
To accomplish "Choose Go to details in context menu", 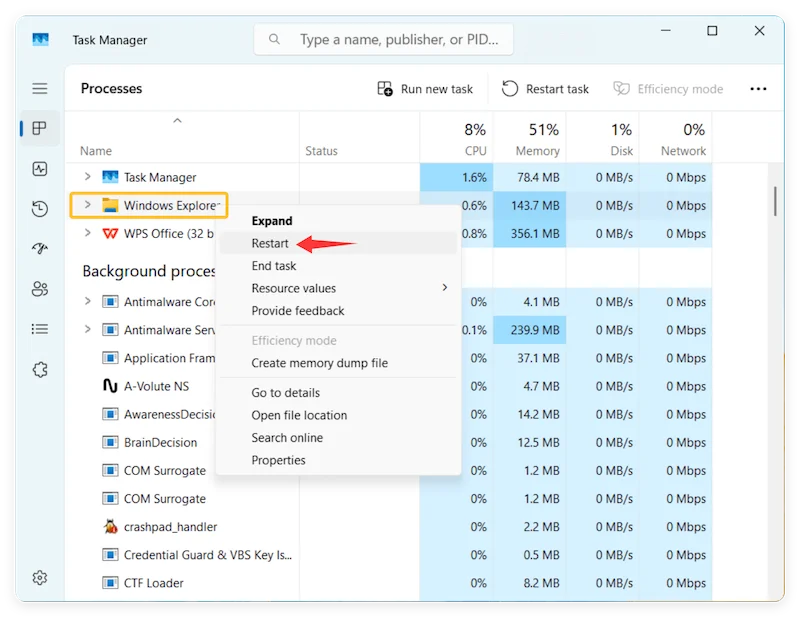I will [x=338, y=392].
